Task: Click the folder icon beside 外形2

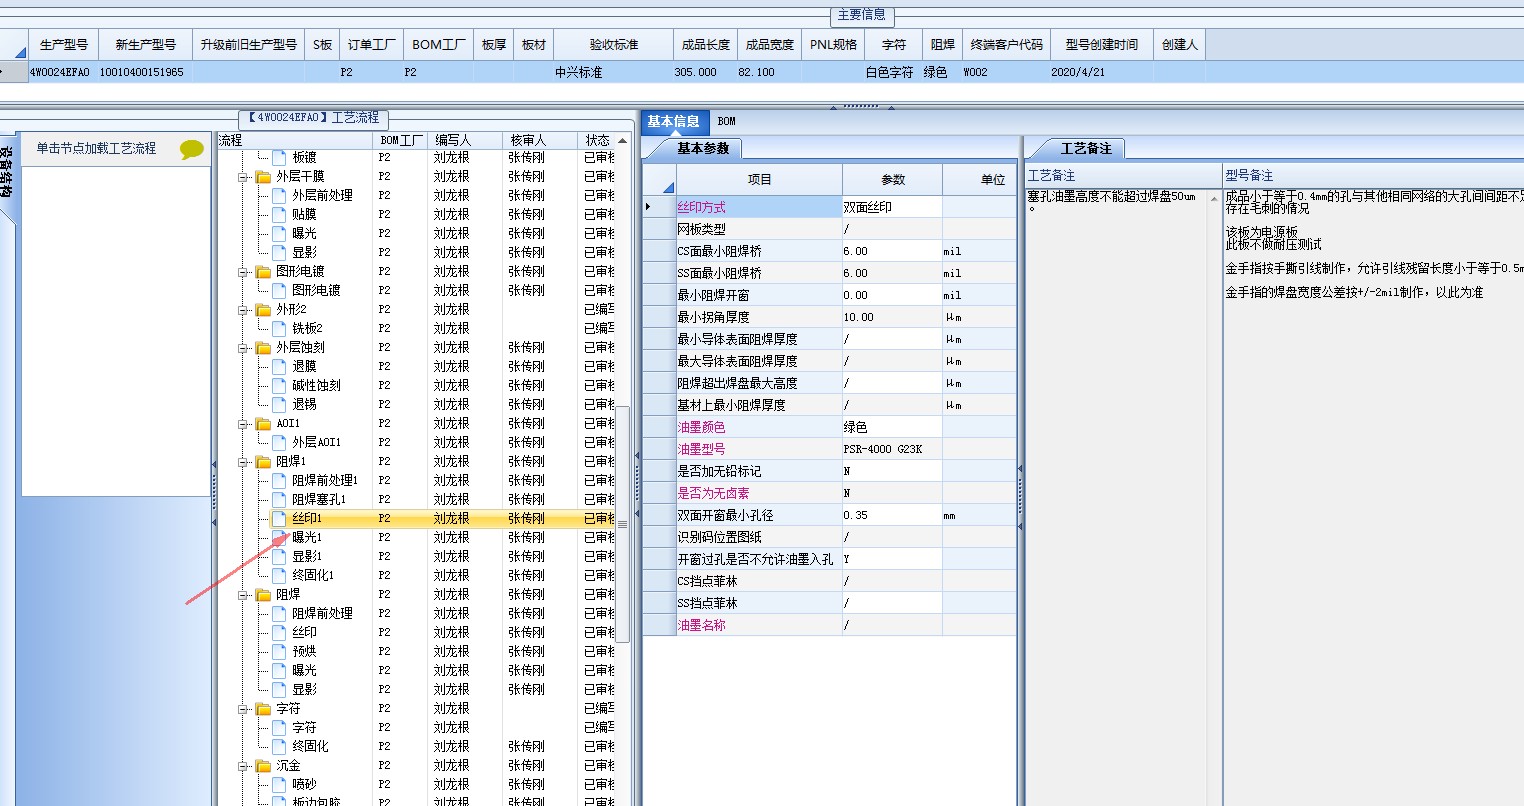Action: (264, 309)
